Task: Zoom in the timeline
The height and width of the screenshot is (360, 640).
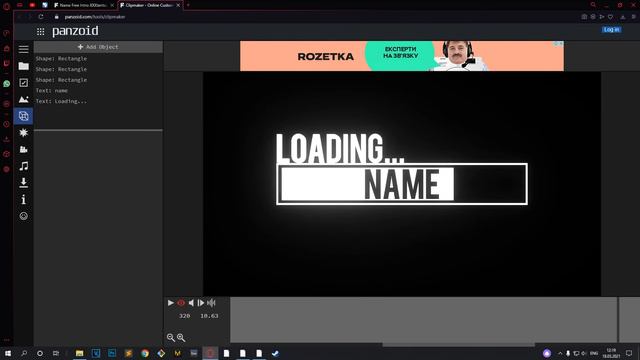Action: 181,338
